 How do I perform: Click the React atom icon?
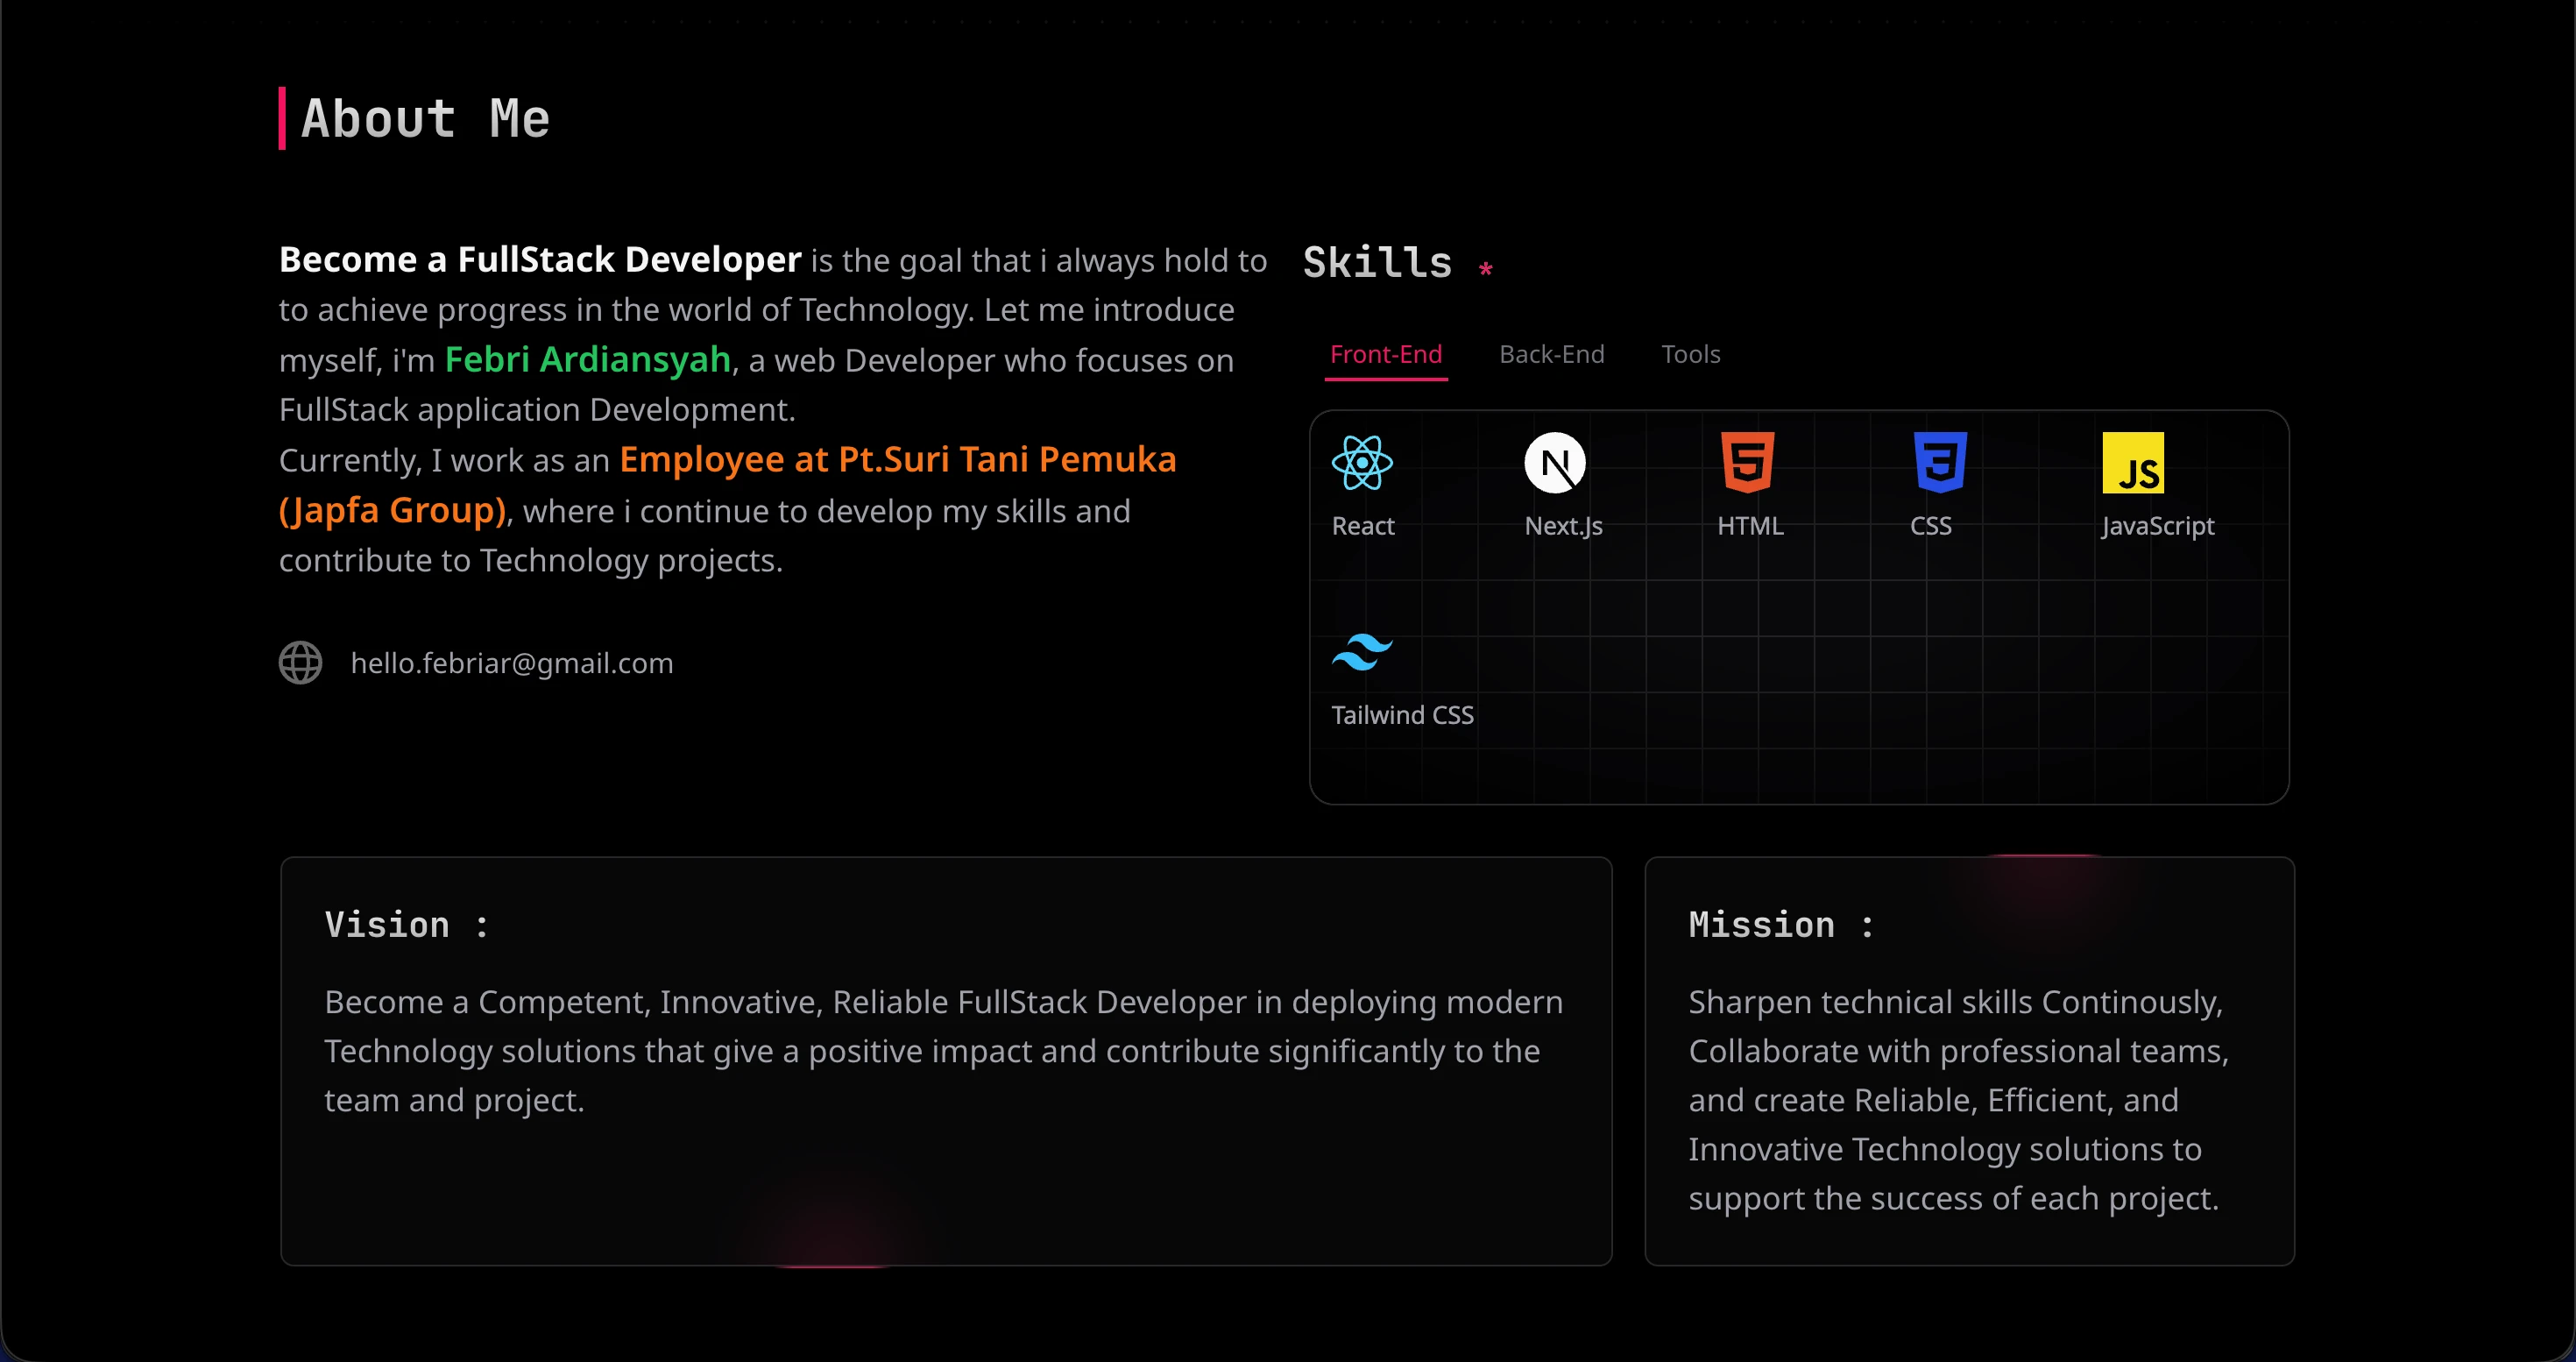tap(1362, 463)
